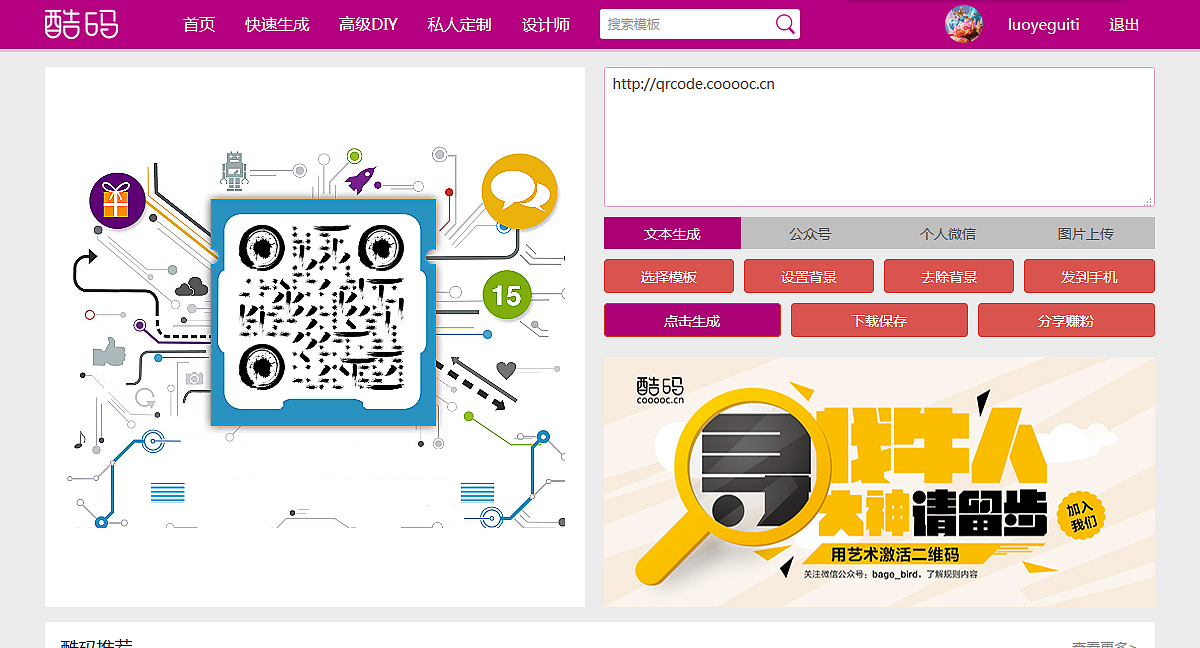Click the 设置背景 button
Viewport: 1200px width, 648px height.
click(809, 276)
